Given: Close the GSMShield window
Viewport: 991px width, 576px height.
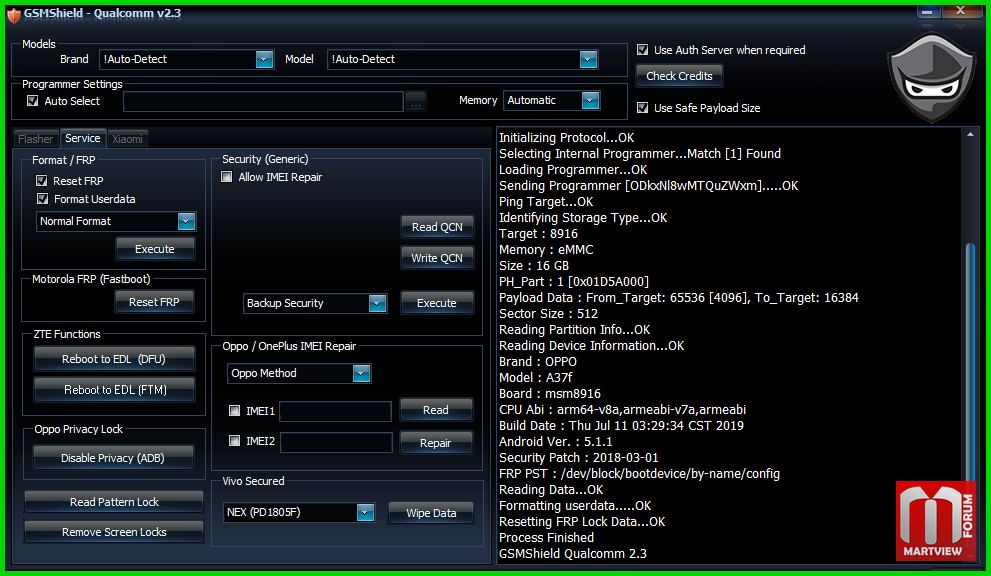Looking at the screenshot, I should coord(960,11).
